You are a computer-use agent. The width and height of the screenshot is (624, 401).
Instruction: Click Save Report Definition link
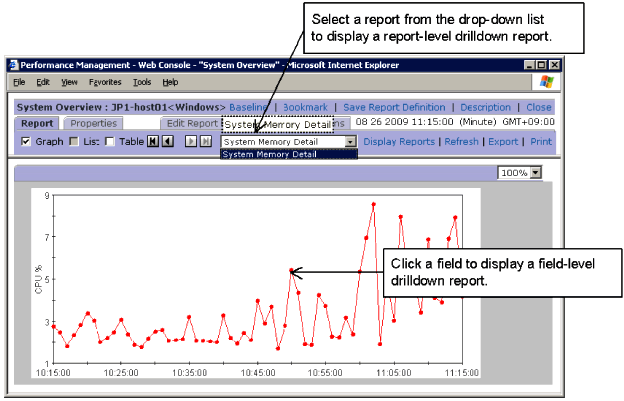(x=394, y=107)
